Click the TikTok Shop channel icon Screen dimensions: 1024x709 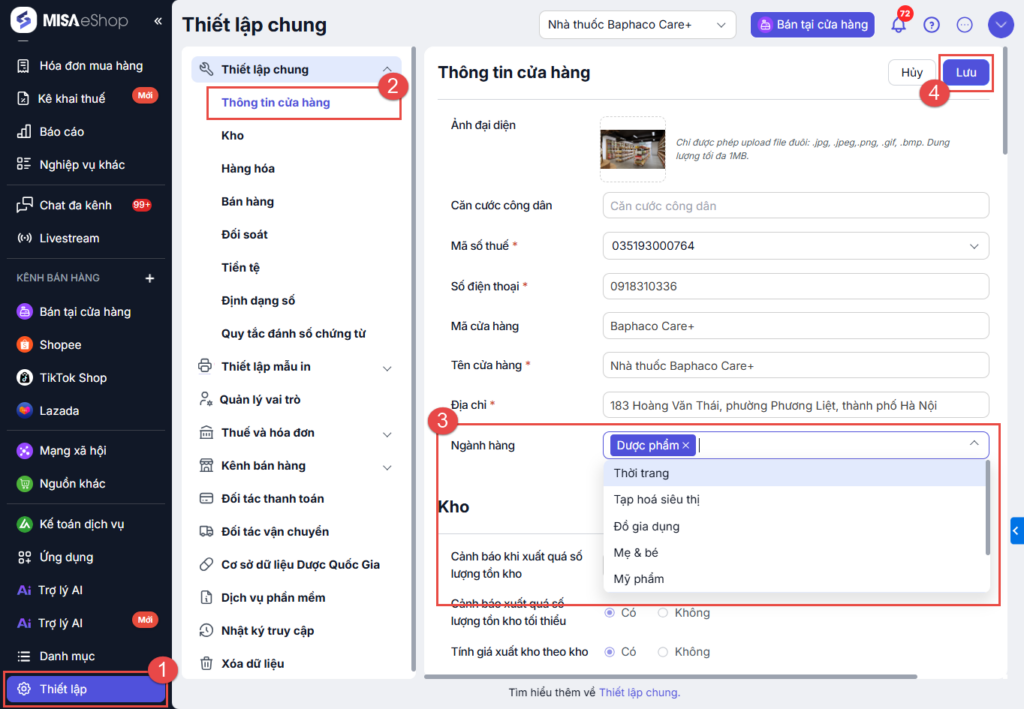pyautogui.click(x=24, y=377)
